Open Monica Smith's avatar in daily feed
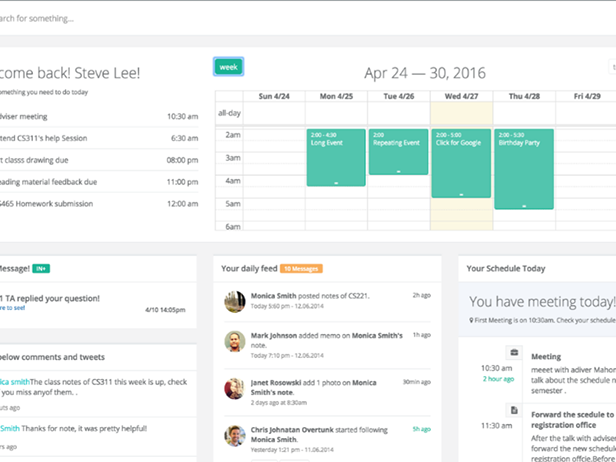 pyautogui.click(x=235, y=302)
